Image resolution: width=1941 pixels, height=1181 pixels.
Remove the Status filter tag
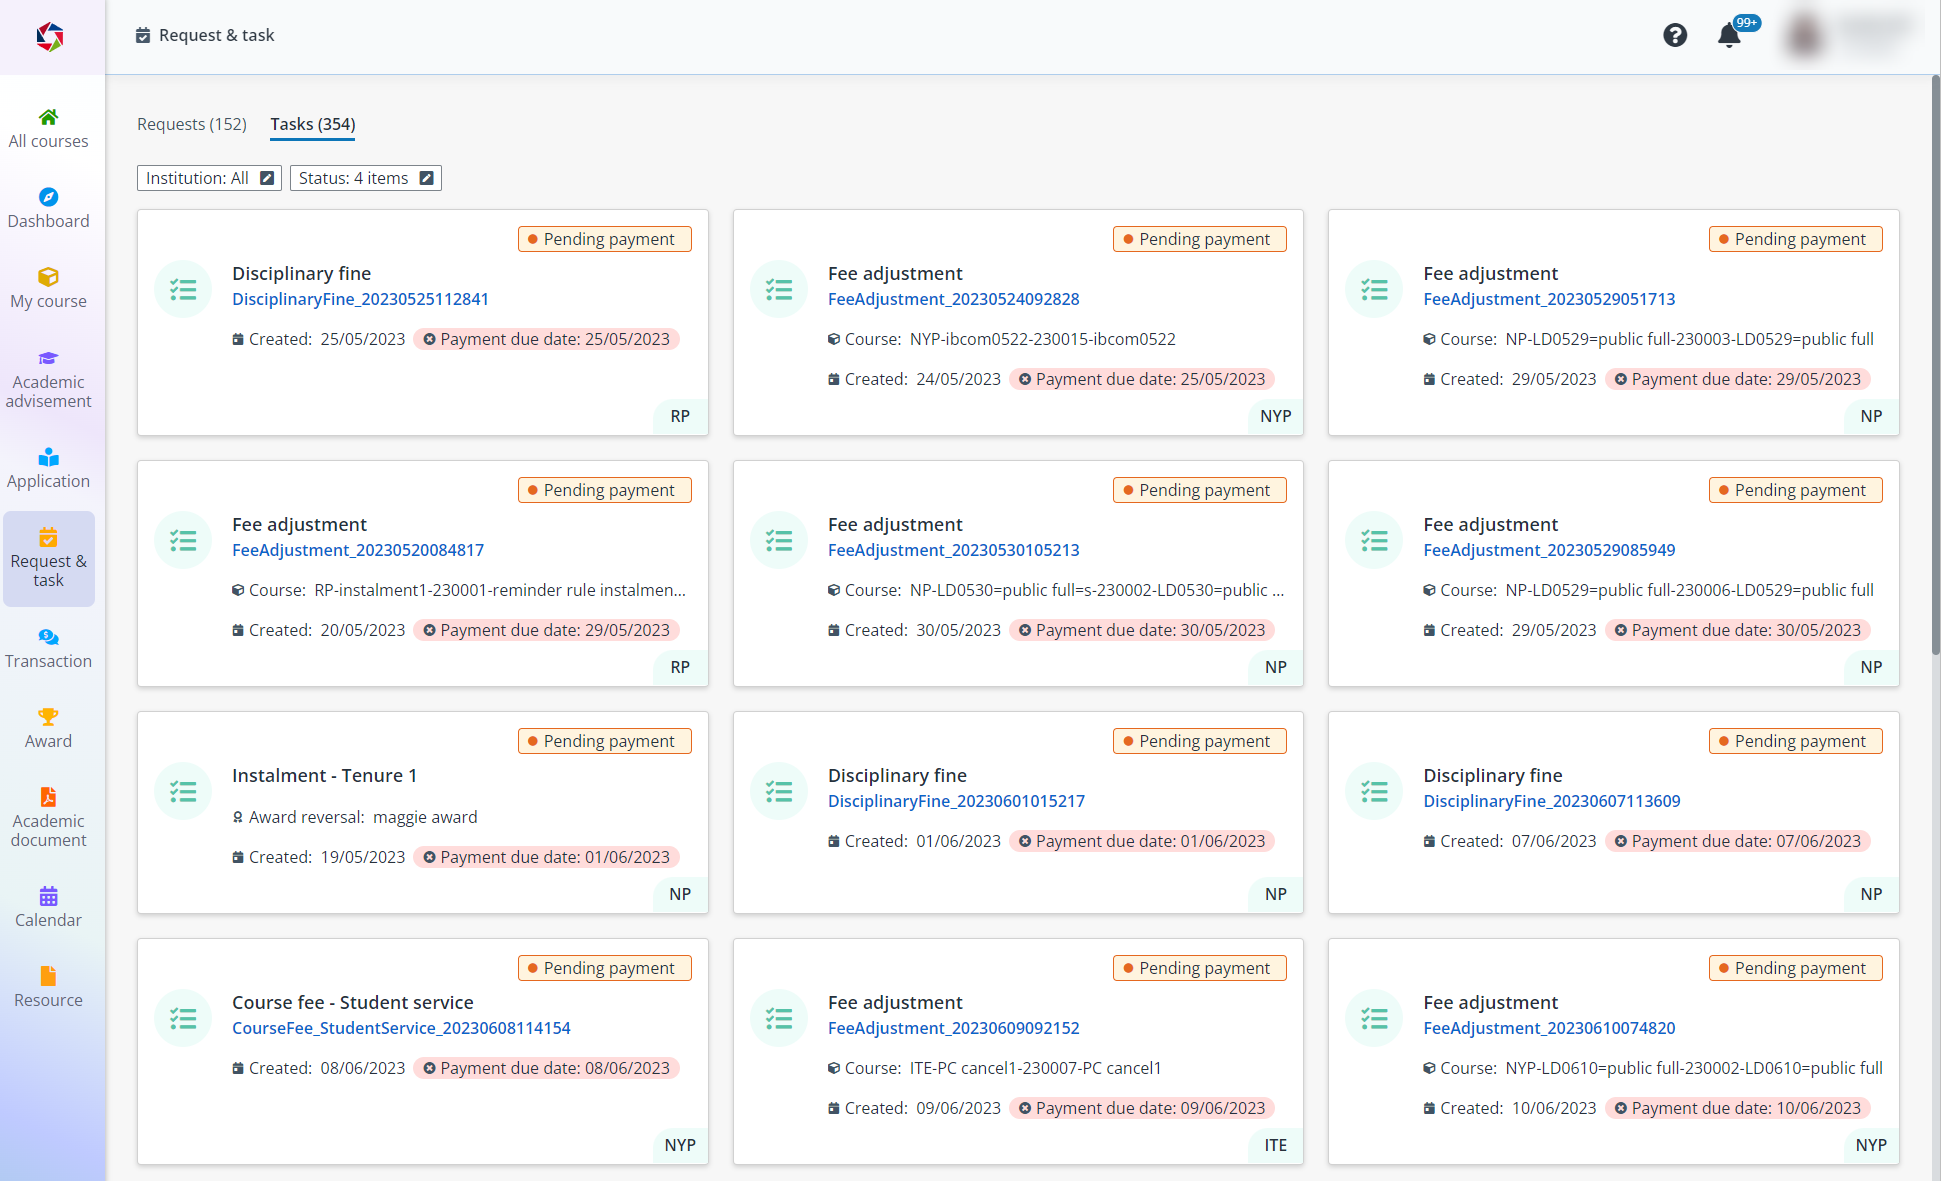pyautogui.click(x=426, y=177)
